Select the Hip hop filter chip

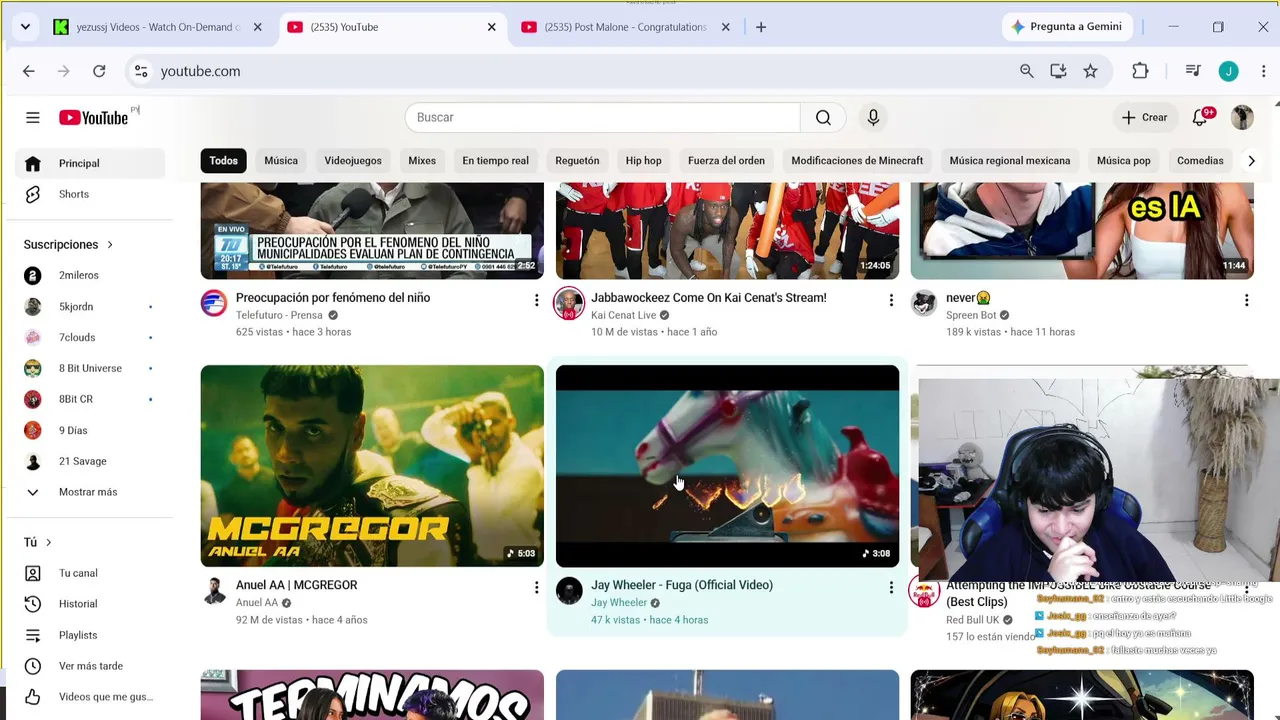[643, 161]
